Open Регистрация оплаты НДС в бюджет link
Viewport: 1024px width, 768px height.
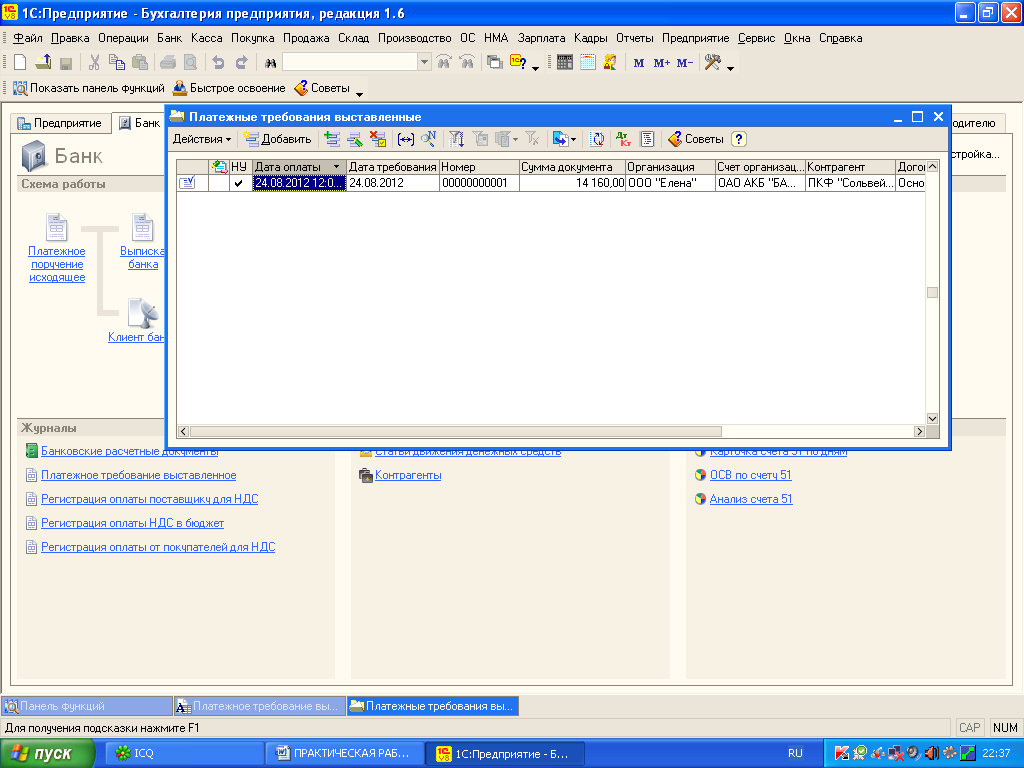click(x=133, y=523)
